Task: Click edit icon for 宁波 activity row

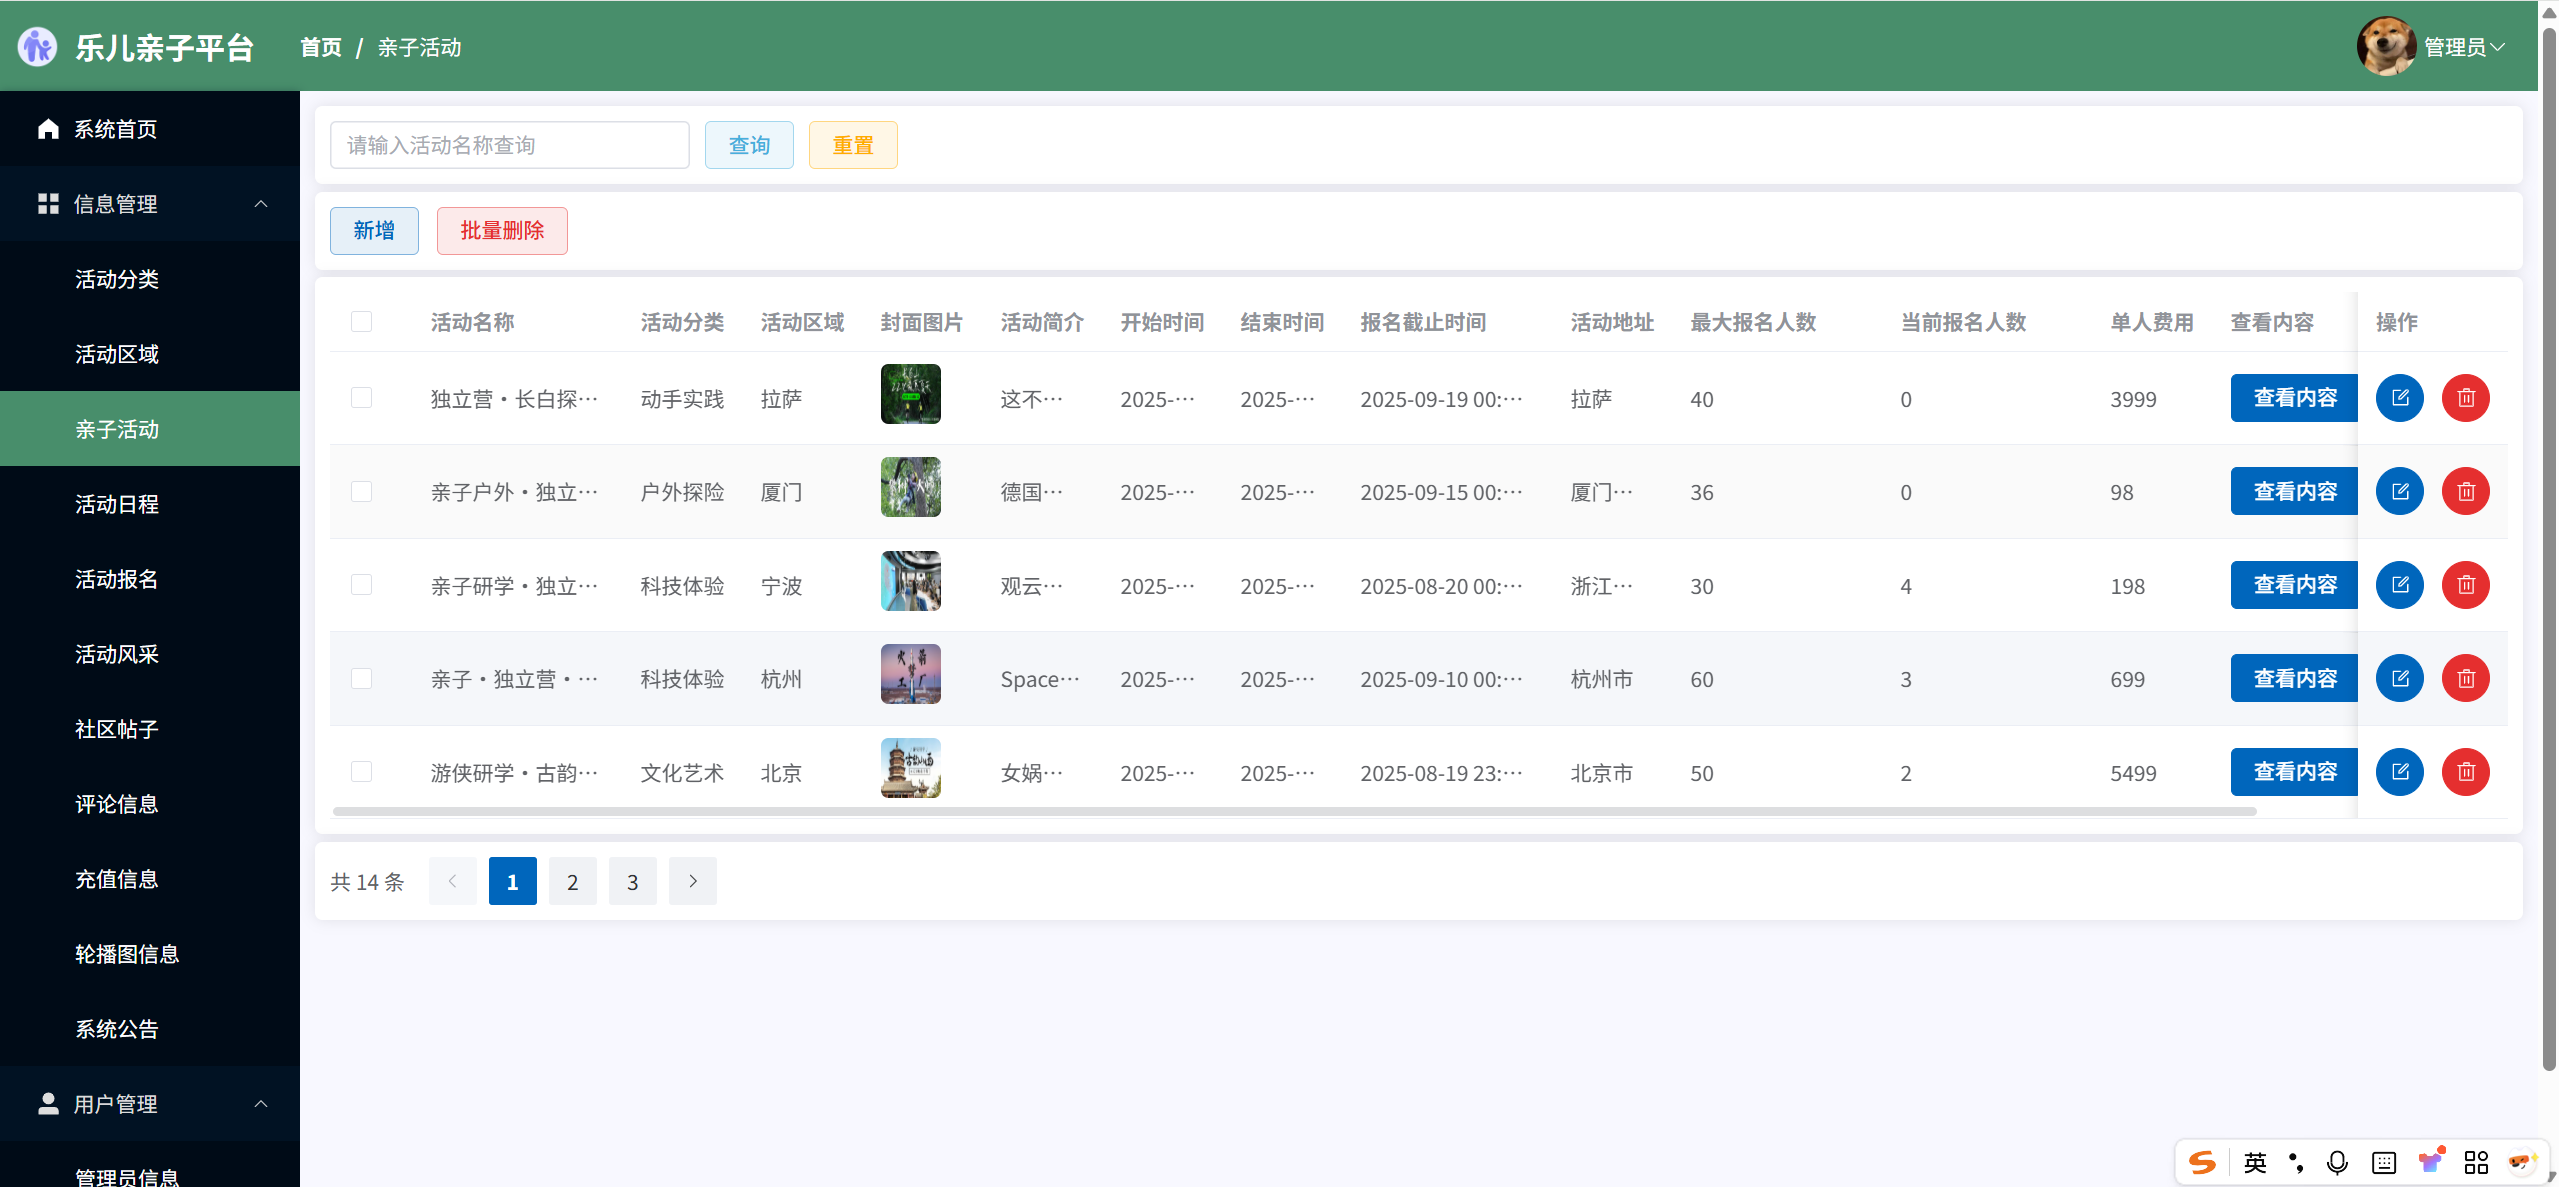Action: click(2399, 585)
